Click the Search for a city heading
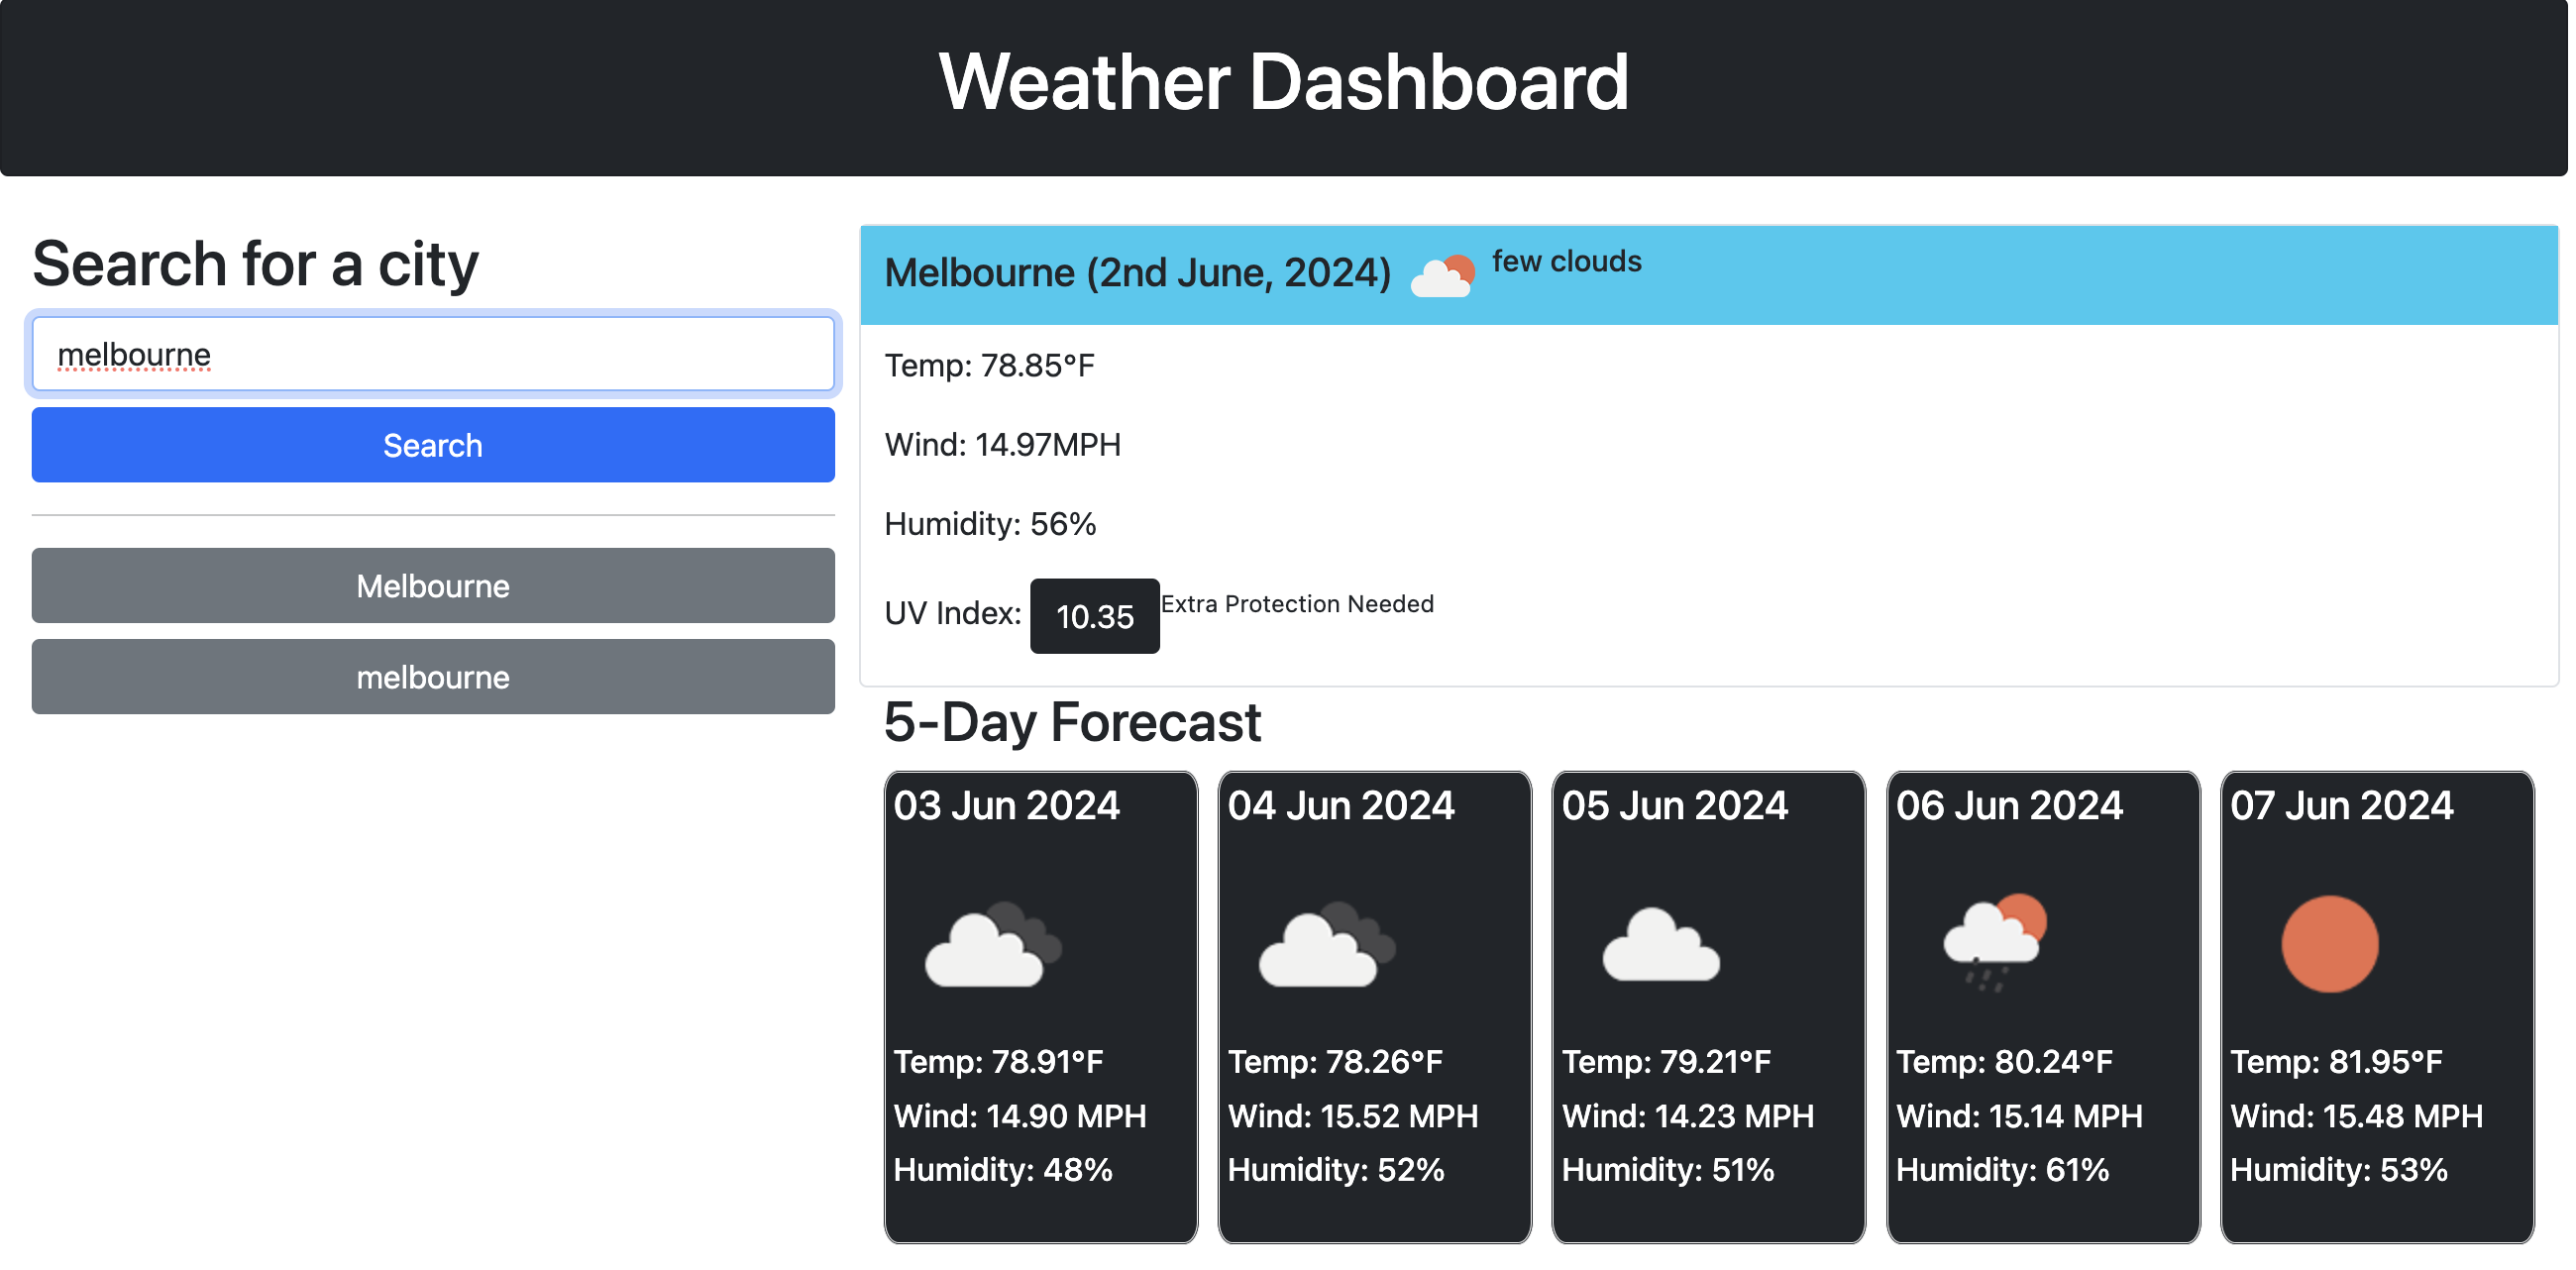The height and width of the screenshot is (1270, 2576). [254, 263]
